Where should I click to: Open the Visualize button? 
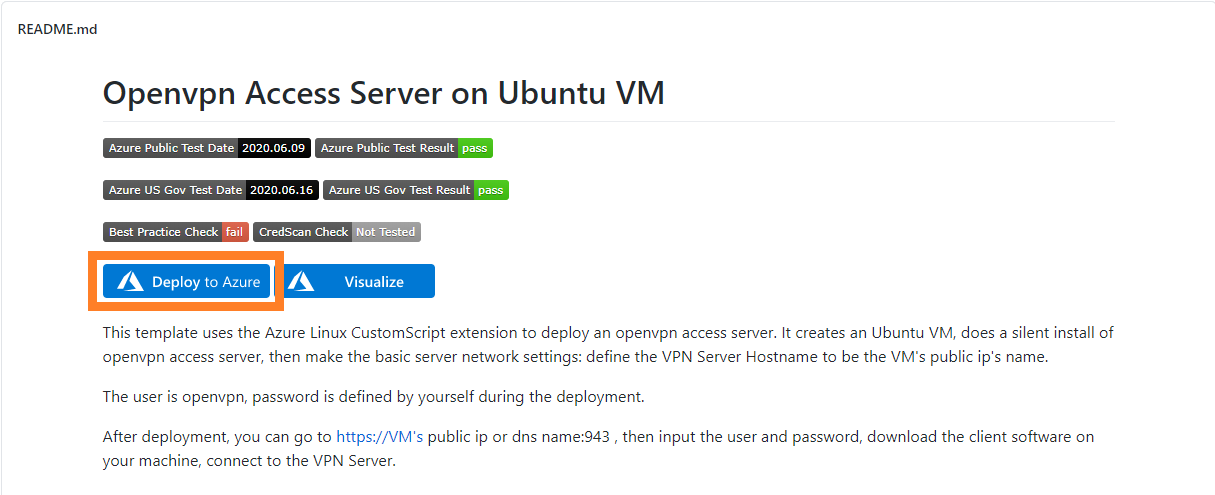pos(356,282)
